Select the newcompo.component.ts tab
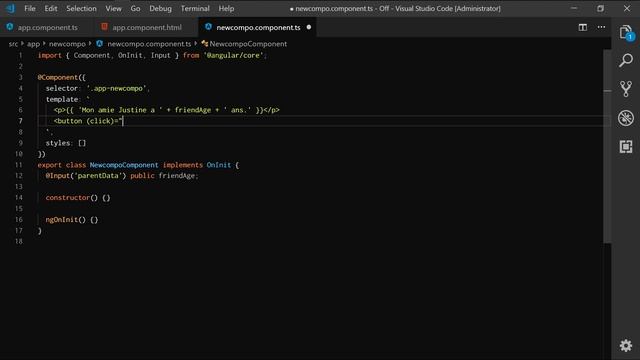Viewport: 640px width, 360px height. click(258, 27)
